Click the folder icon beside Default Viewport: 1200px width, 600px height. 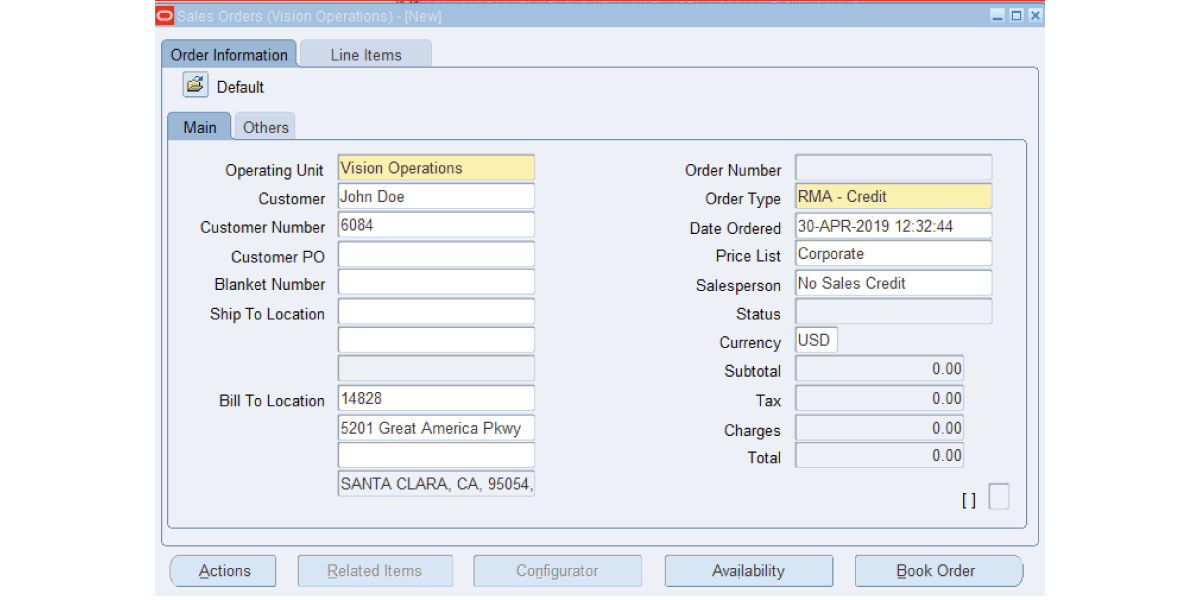pos(195,86)
